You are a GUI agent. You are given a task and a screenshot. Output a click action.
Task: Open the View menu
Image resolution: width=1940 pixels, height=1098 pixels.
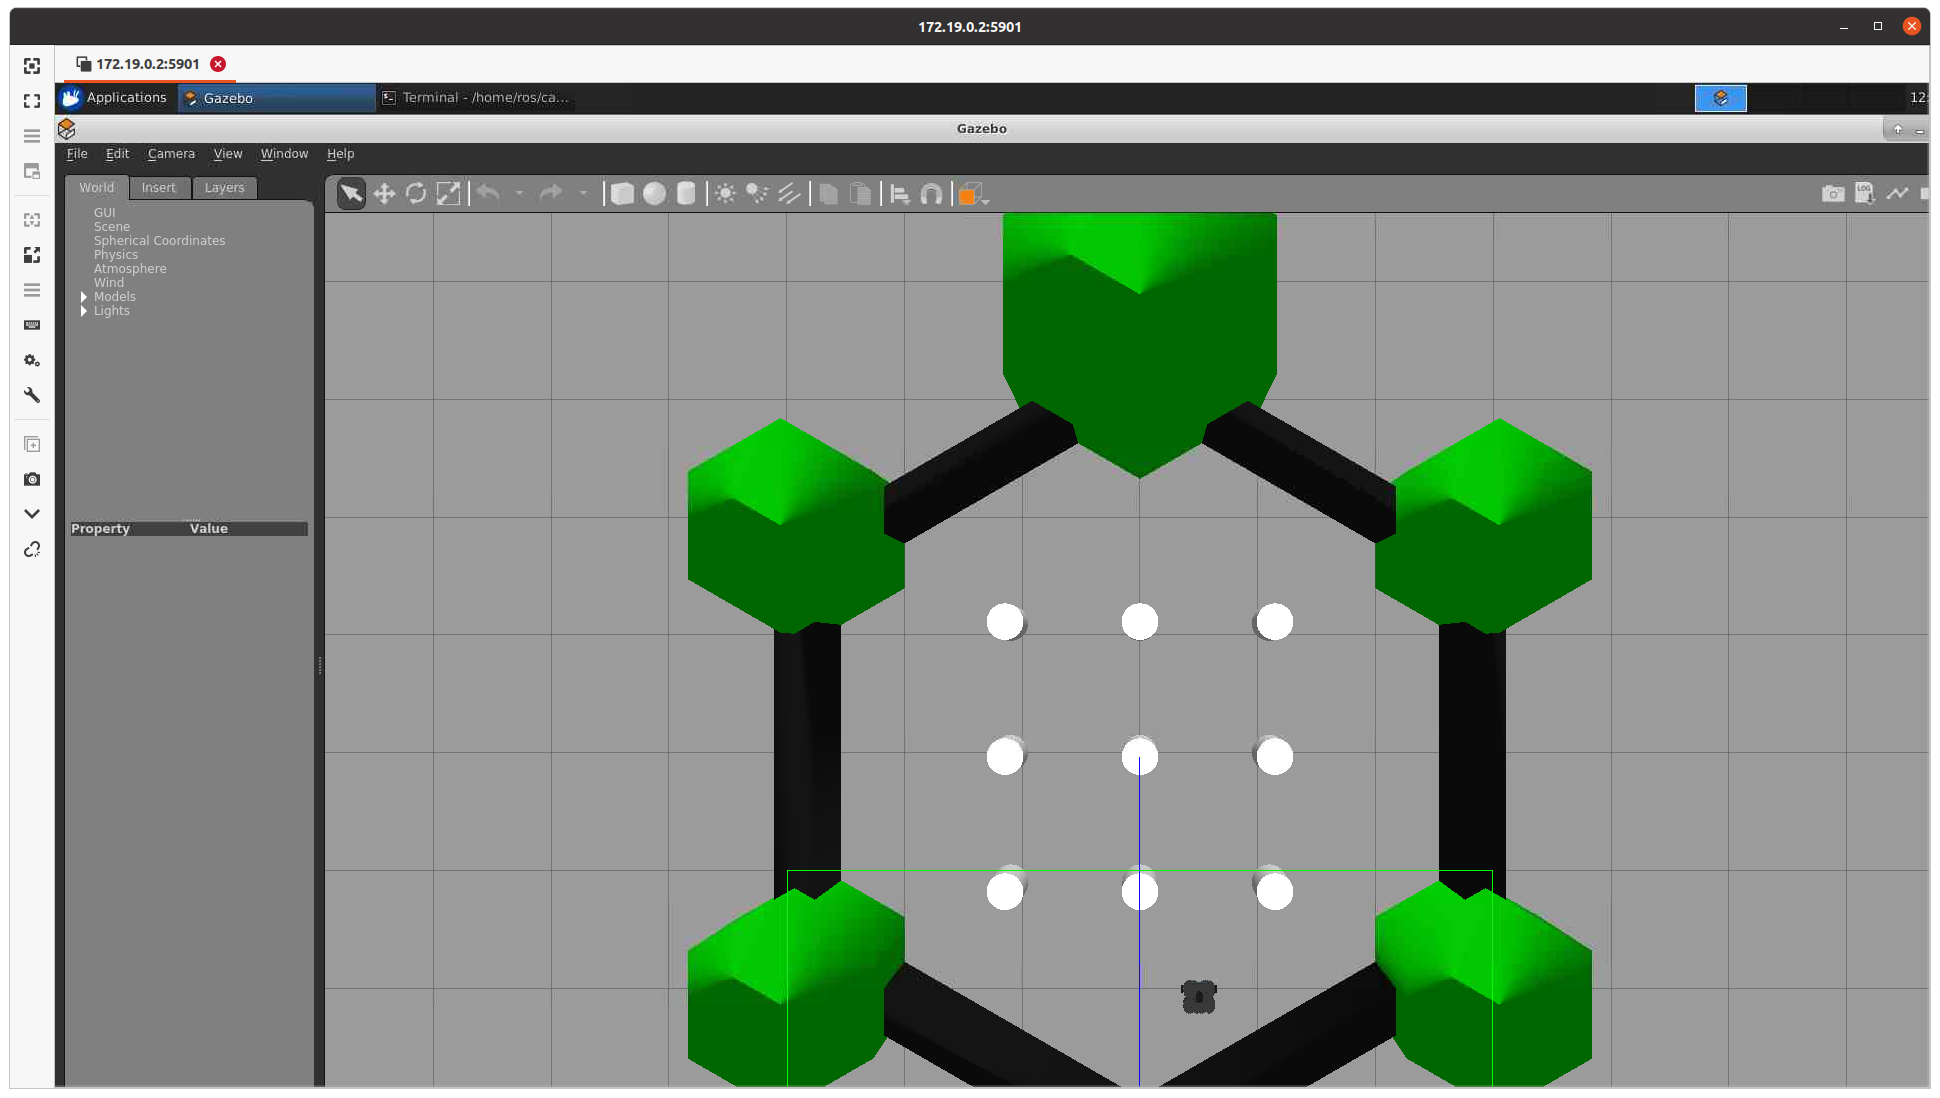pos(228,153)
